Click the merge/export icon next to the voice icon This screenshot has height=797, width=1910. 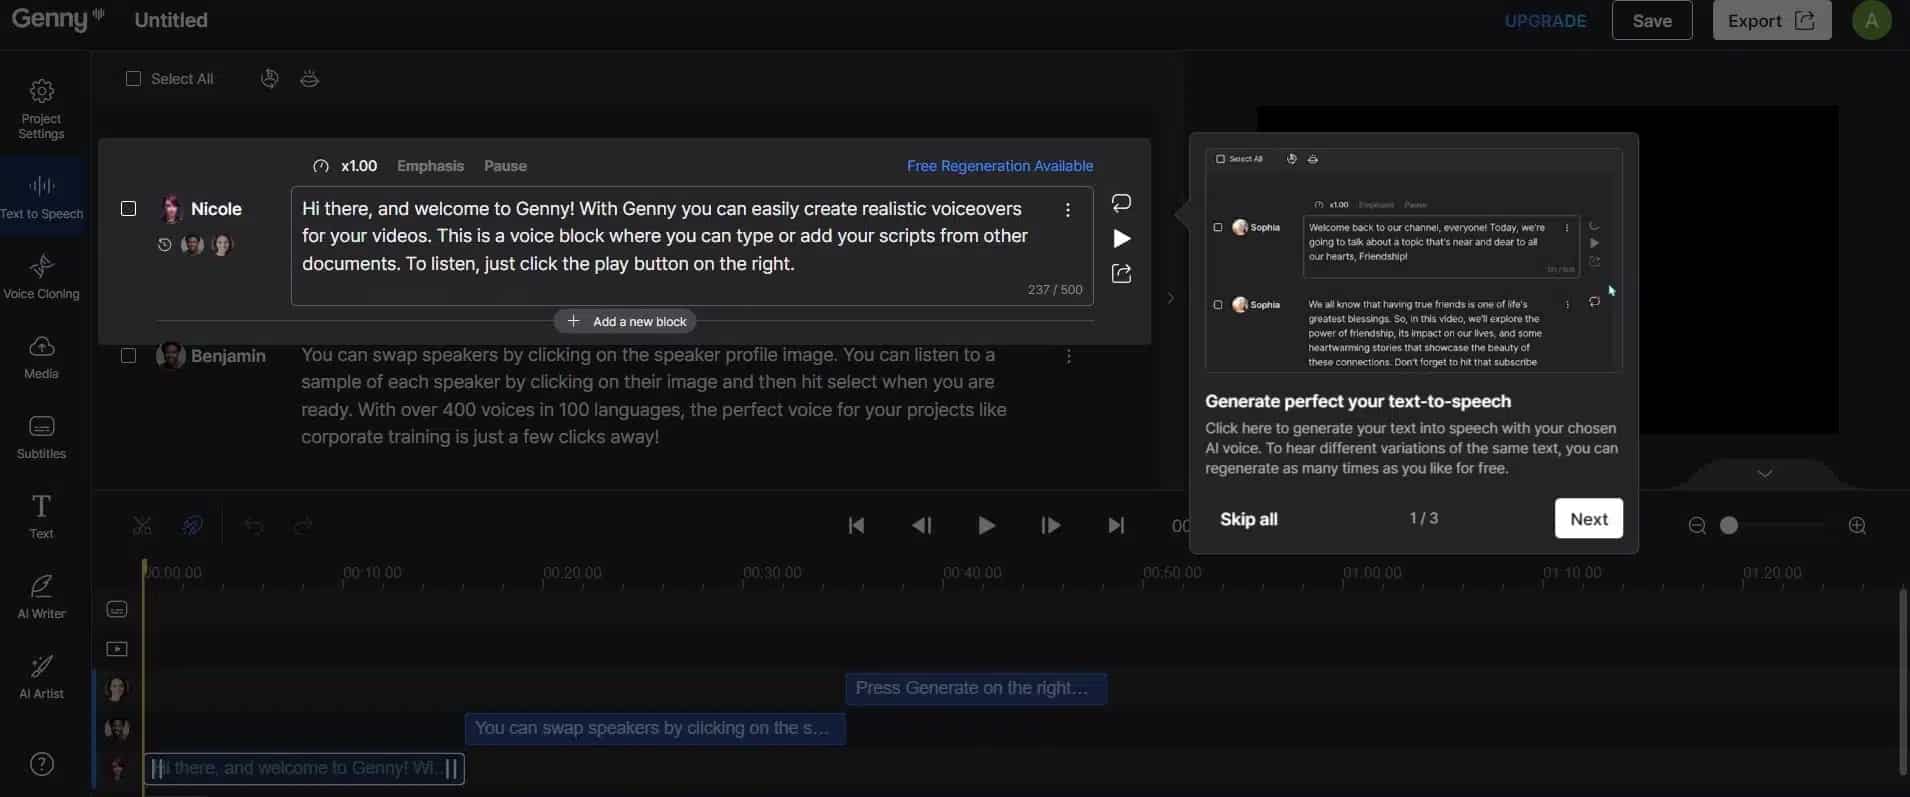click(309, 78)
